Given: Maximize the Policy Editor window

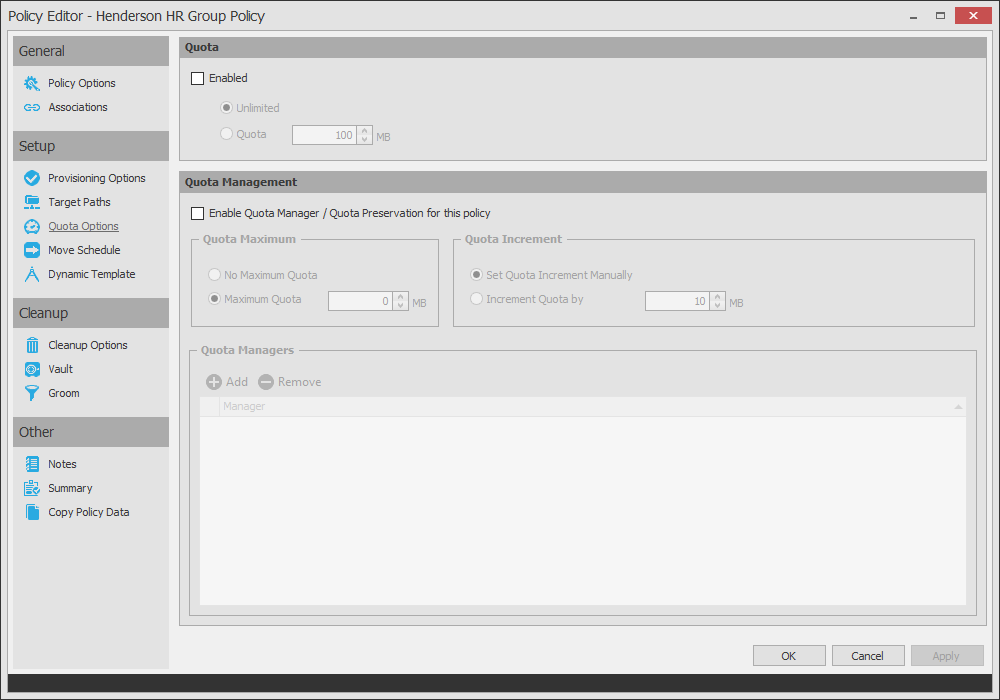Looking at the screenshot, I should [940, 16].
